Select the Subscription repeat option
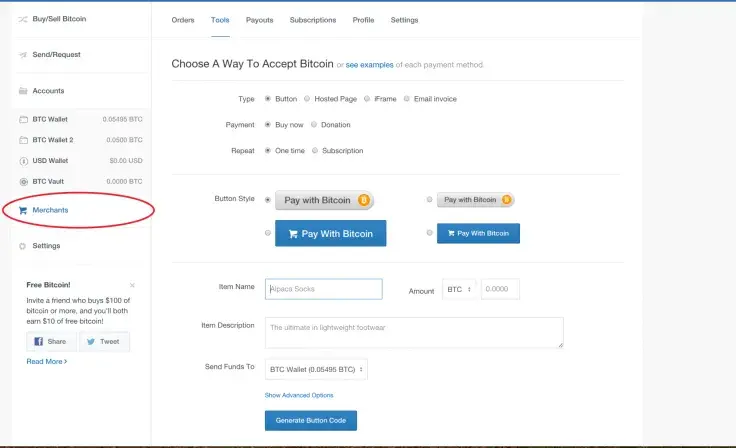Image resolution: width=736 pixels, height=448 pixels. 315,151
